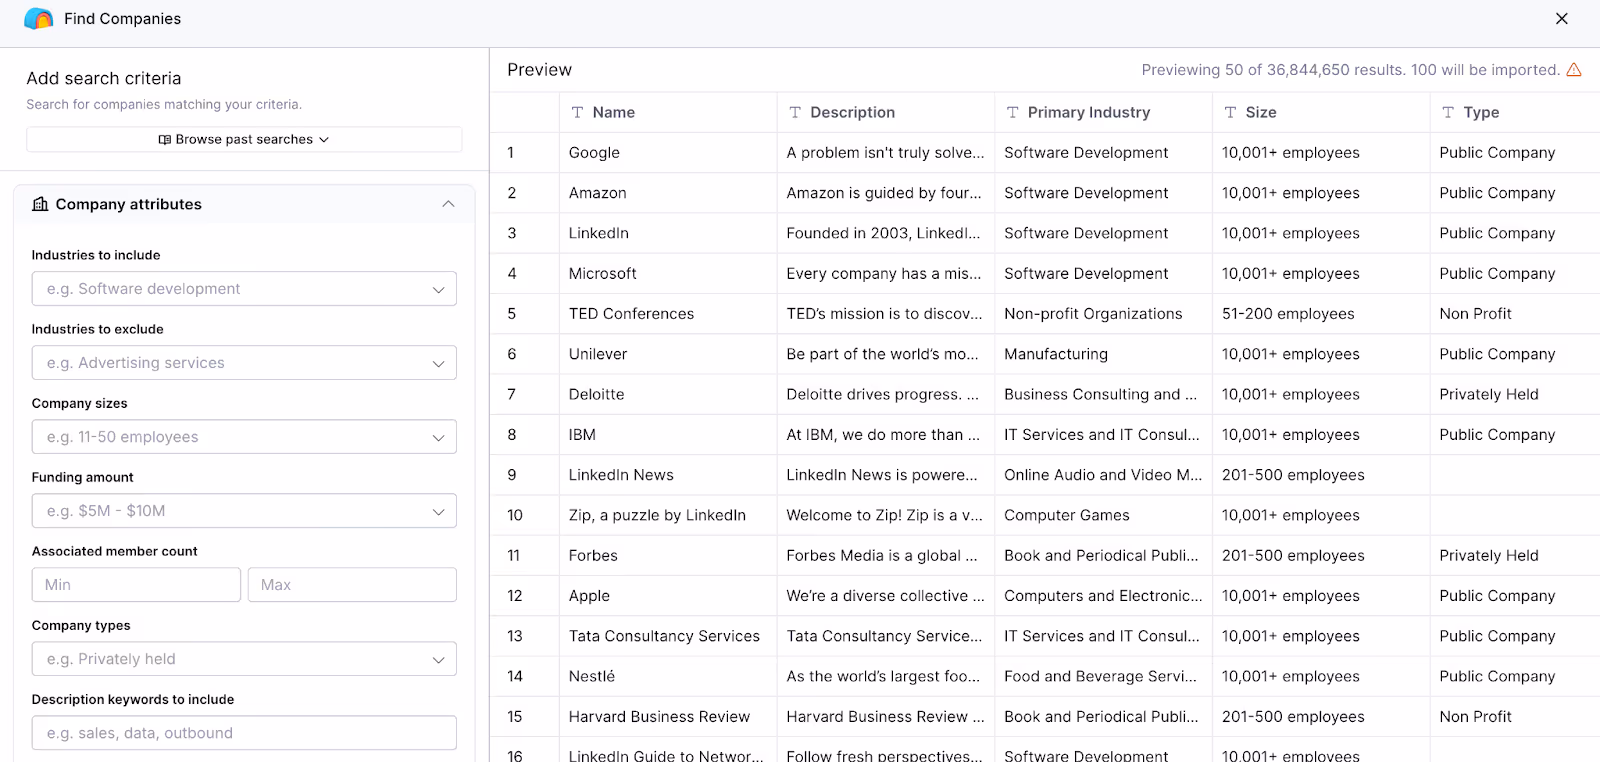Click the app logo beside Find Companies
1600x762 pixels.
point(39,19)
